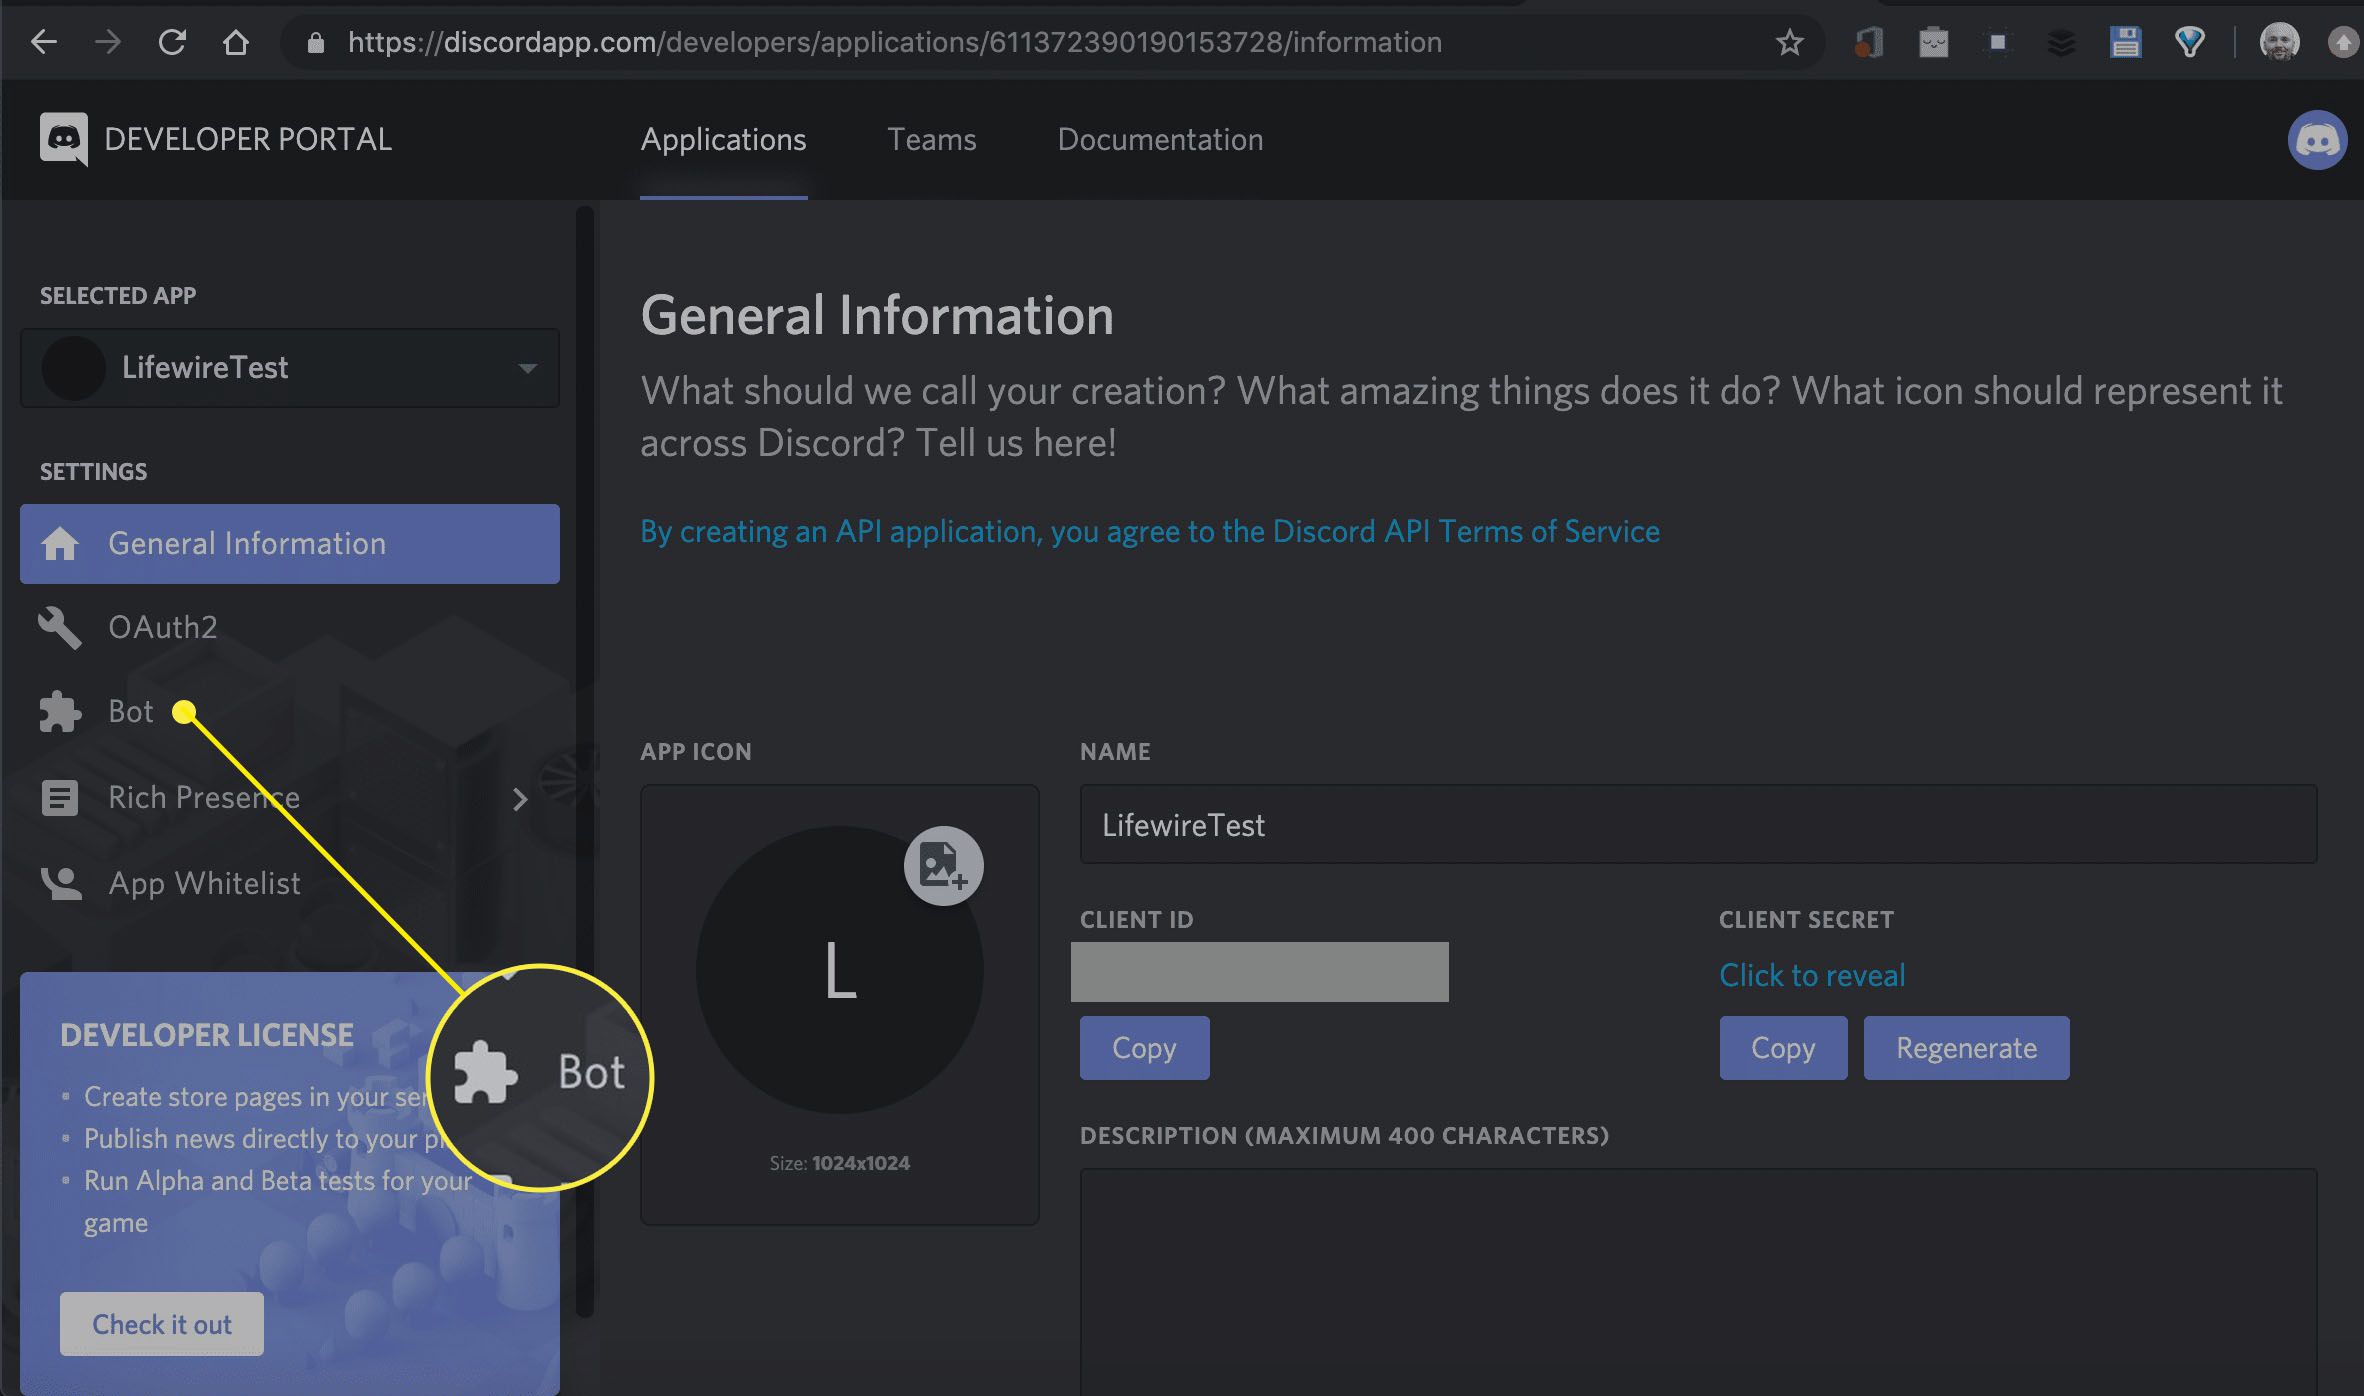Click the Name field containing LifewireTest
This screenshot has width=2364, height=1396.
[1698, 824]
